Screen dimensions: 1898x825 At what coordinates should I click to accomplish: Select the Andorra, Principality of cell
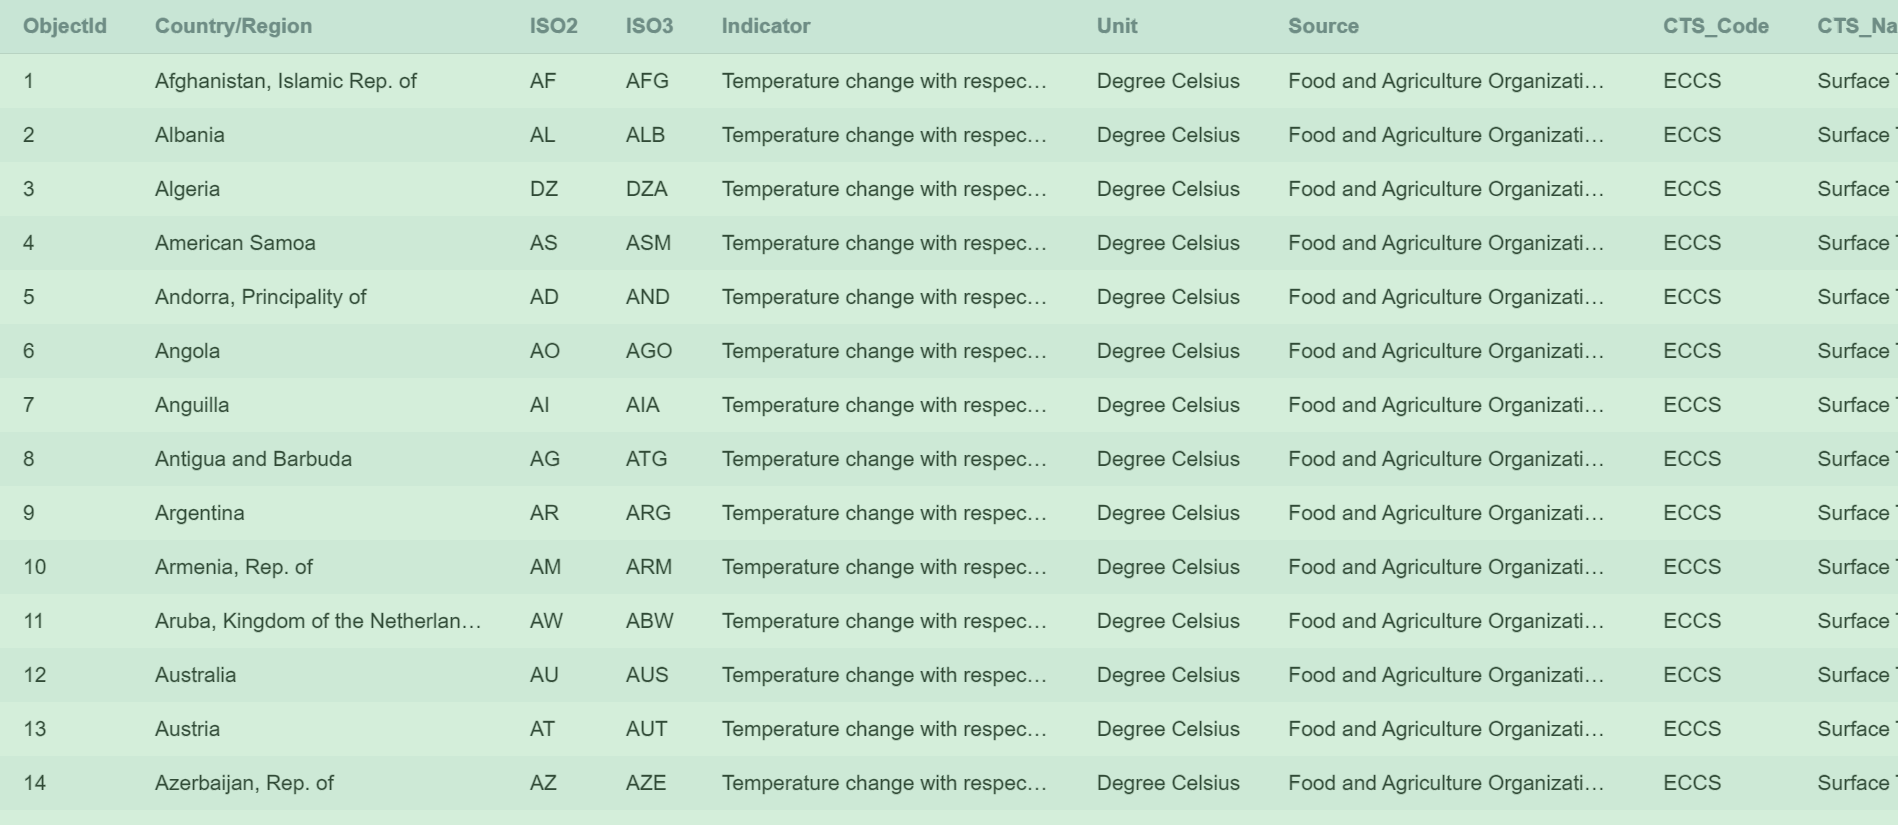(260, 297)
